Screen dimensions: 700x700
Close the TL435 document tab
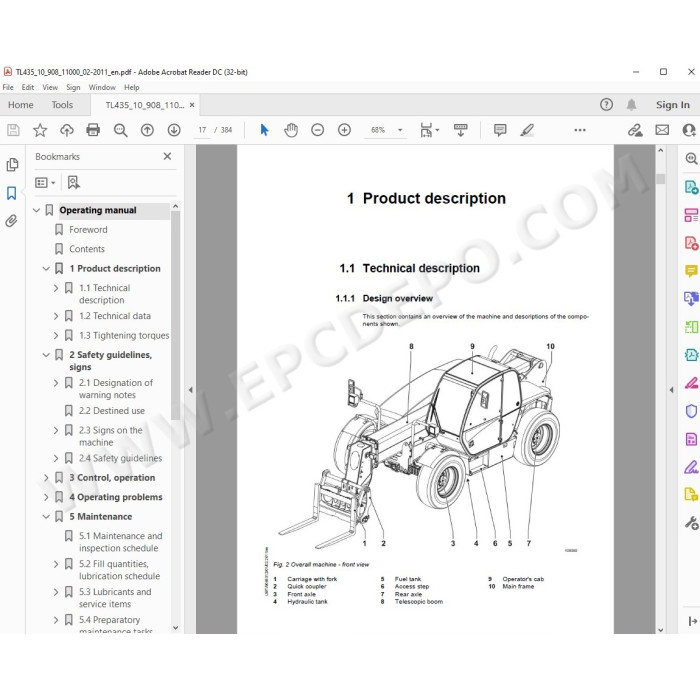pyautogui.click(x=192, y=105)
